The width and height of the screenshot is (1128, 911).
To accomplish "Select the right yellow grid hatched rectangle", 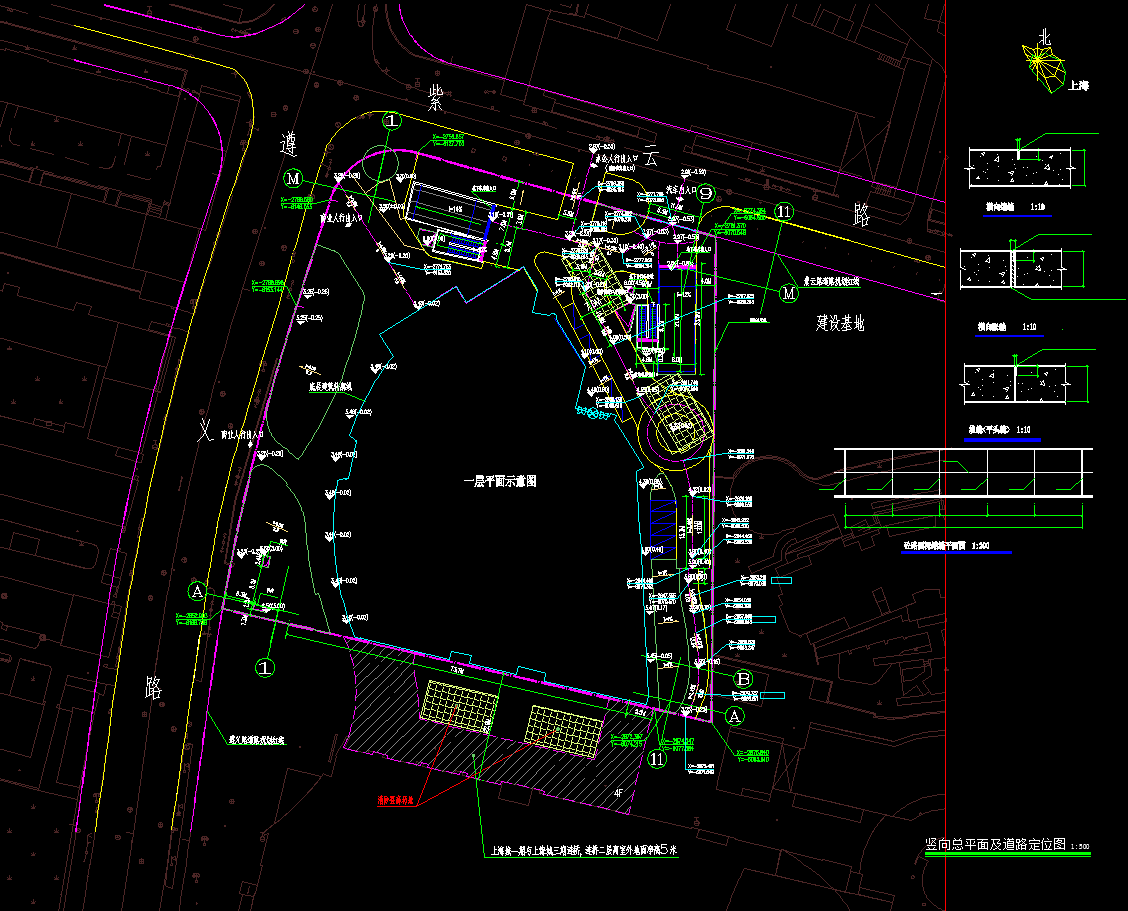I will pyautogui.click(x=564, y=731).
